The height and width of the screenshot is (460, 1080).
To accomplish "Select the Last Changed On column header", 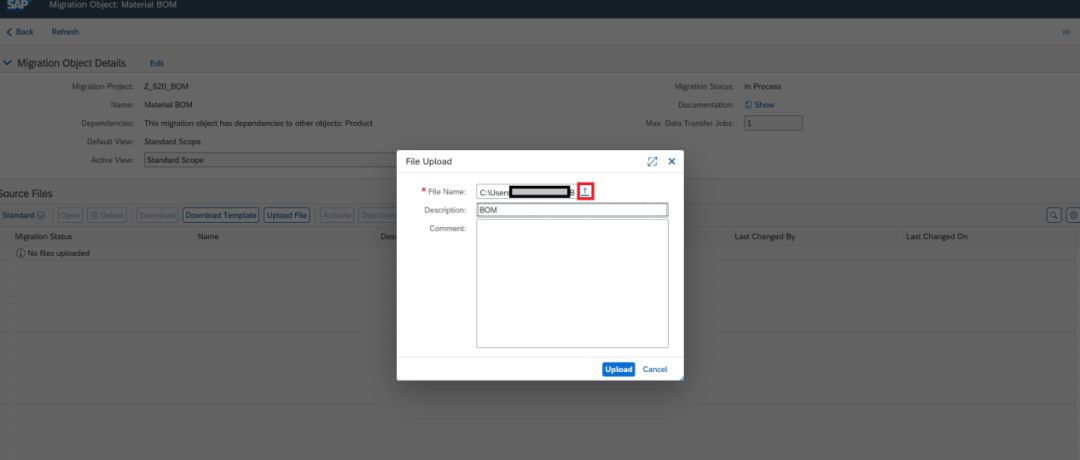I will coord(937,236).
